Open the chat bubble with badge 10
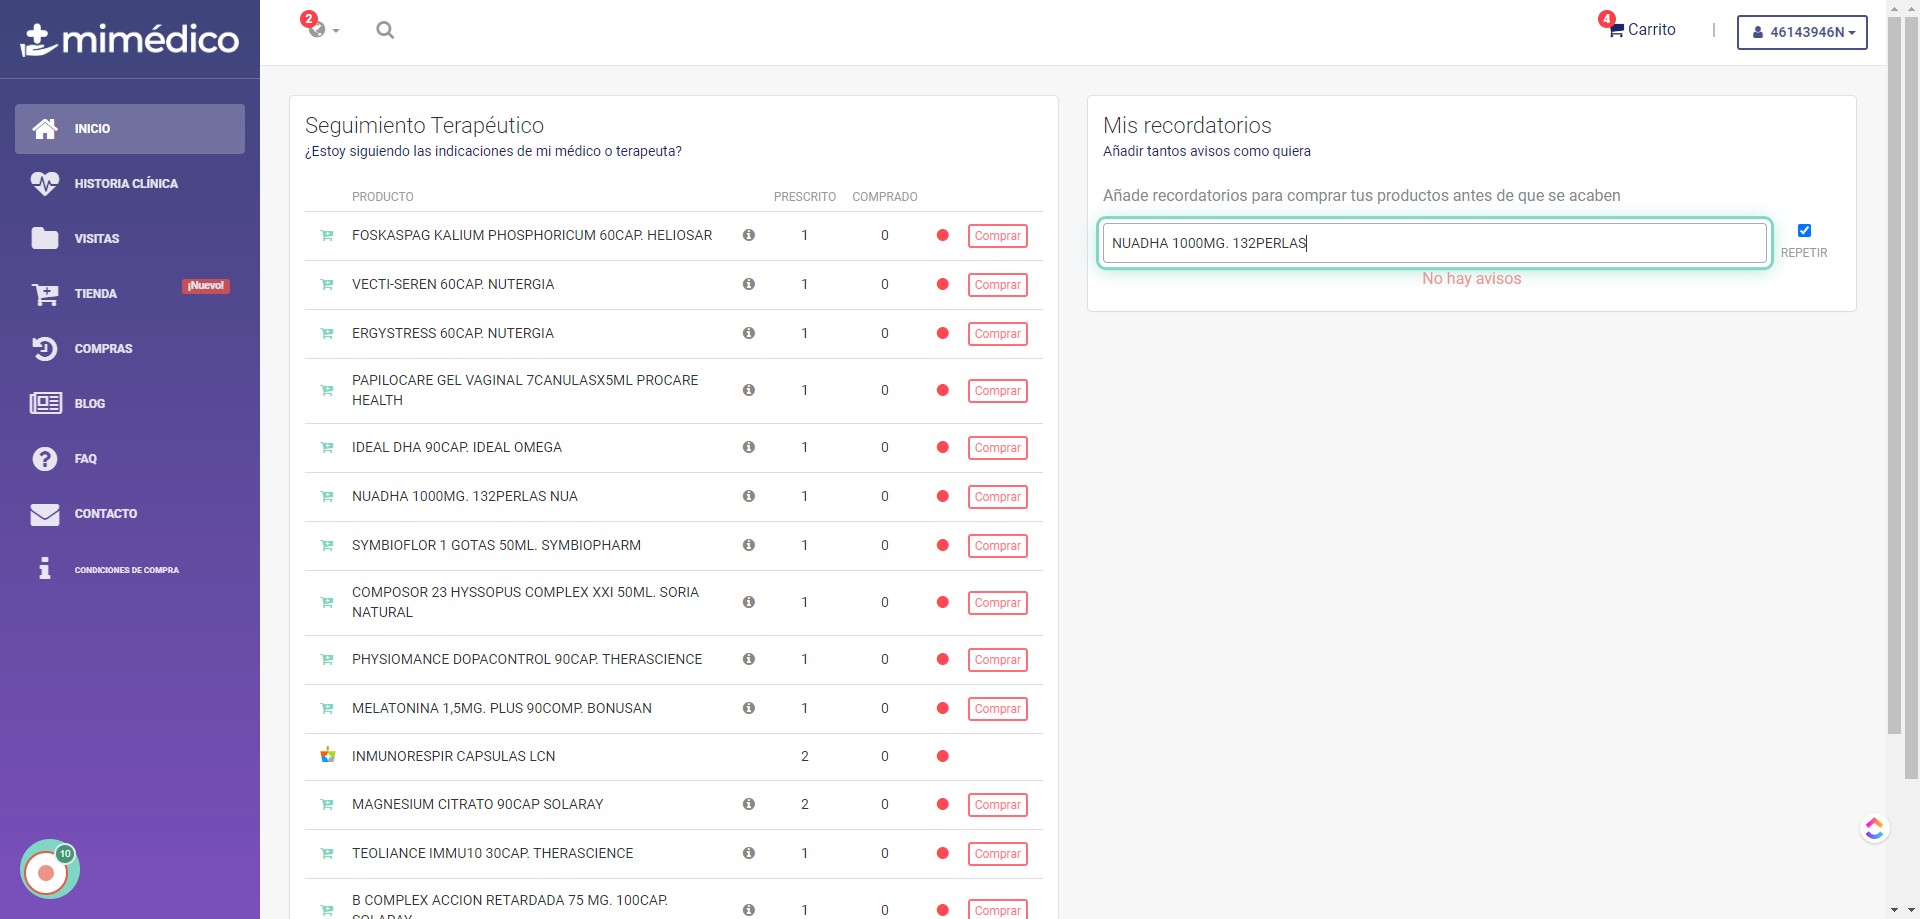 tap(49, 870)
